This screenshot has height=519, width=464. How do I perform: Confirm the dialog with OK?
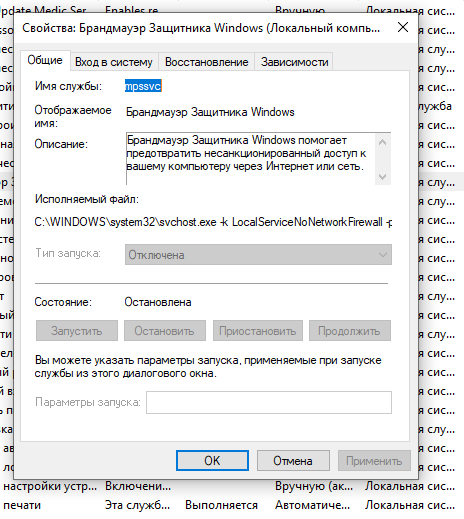212,461
